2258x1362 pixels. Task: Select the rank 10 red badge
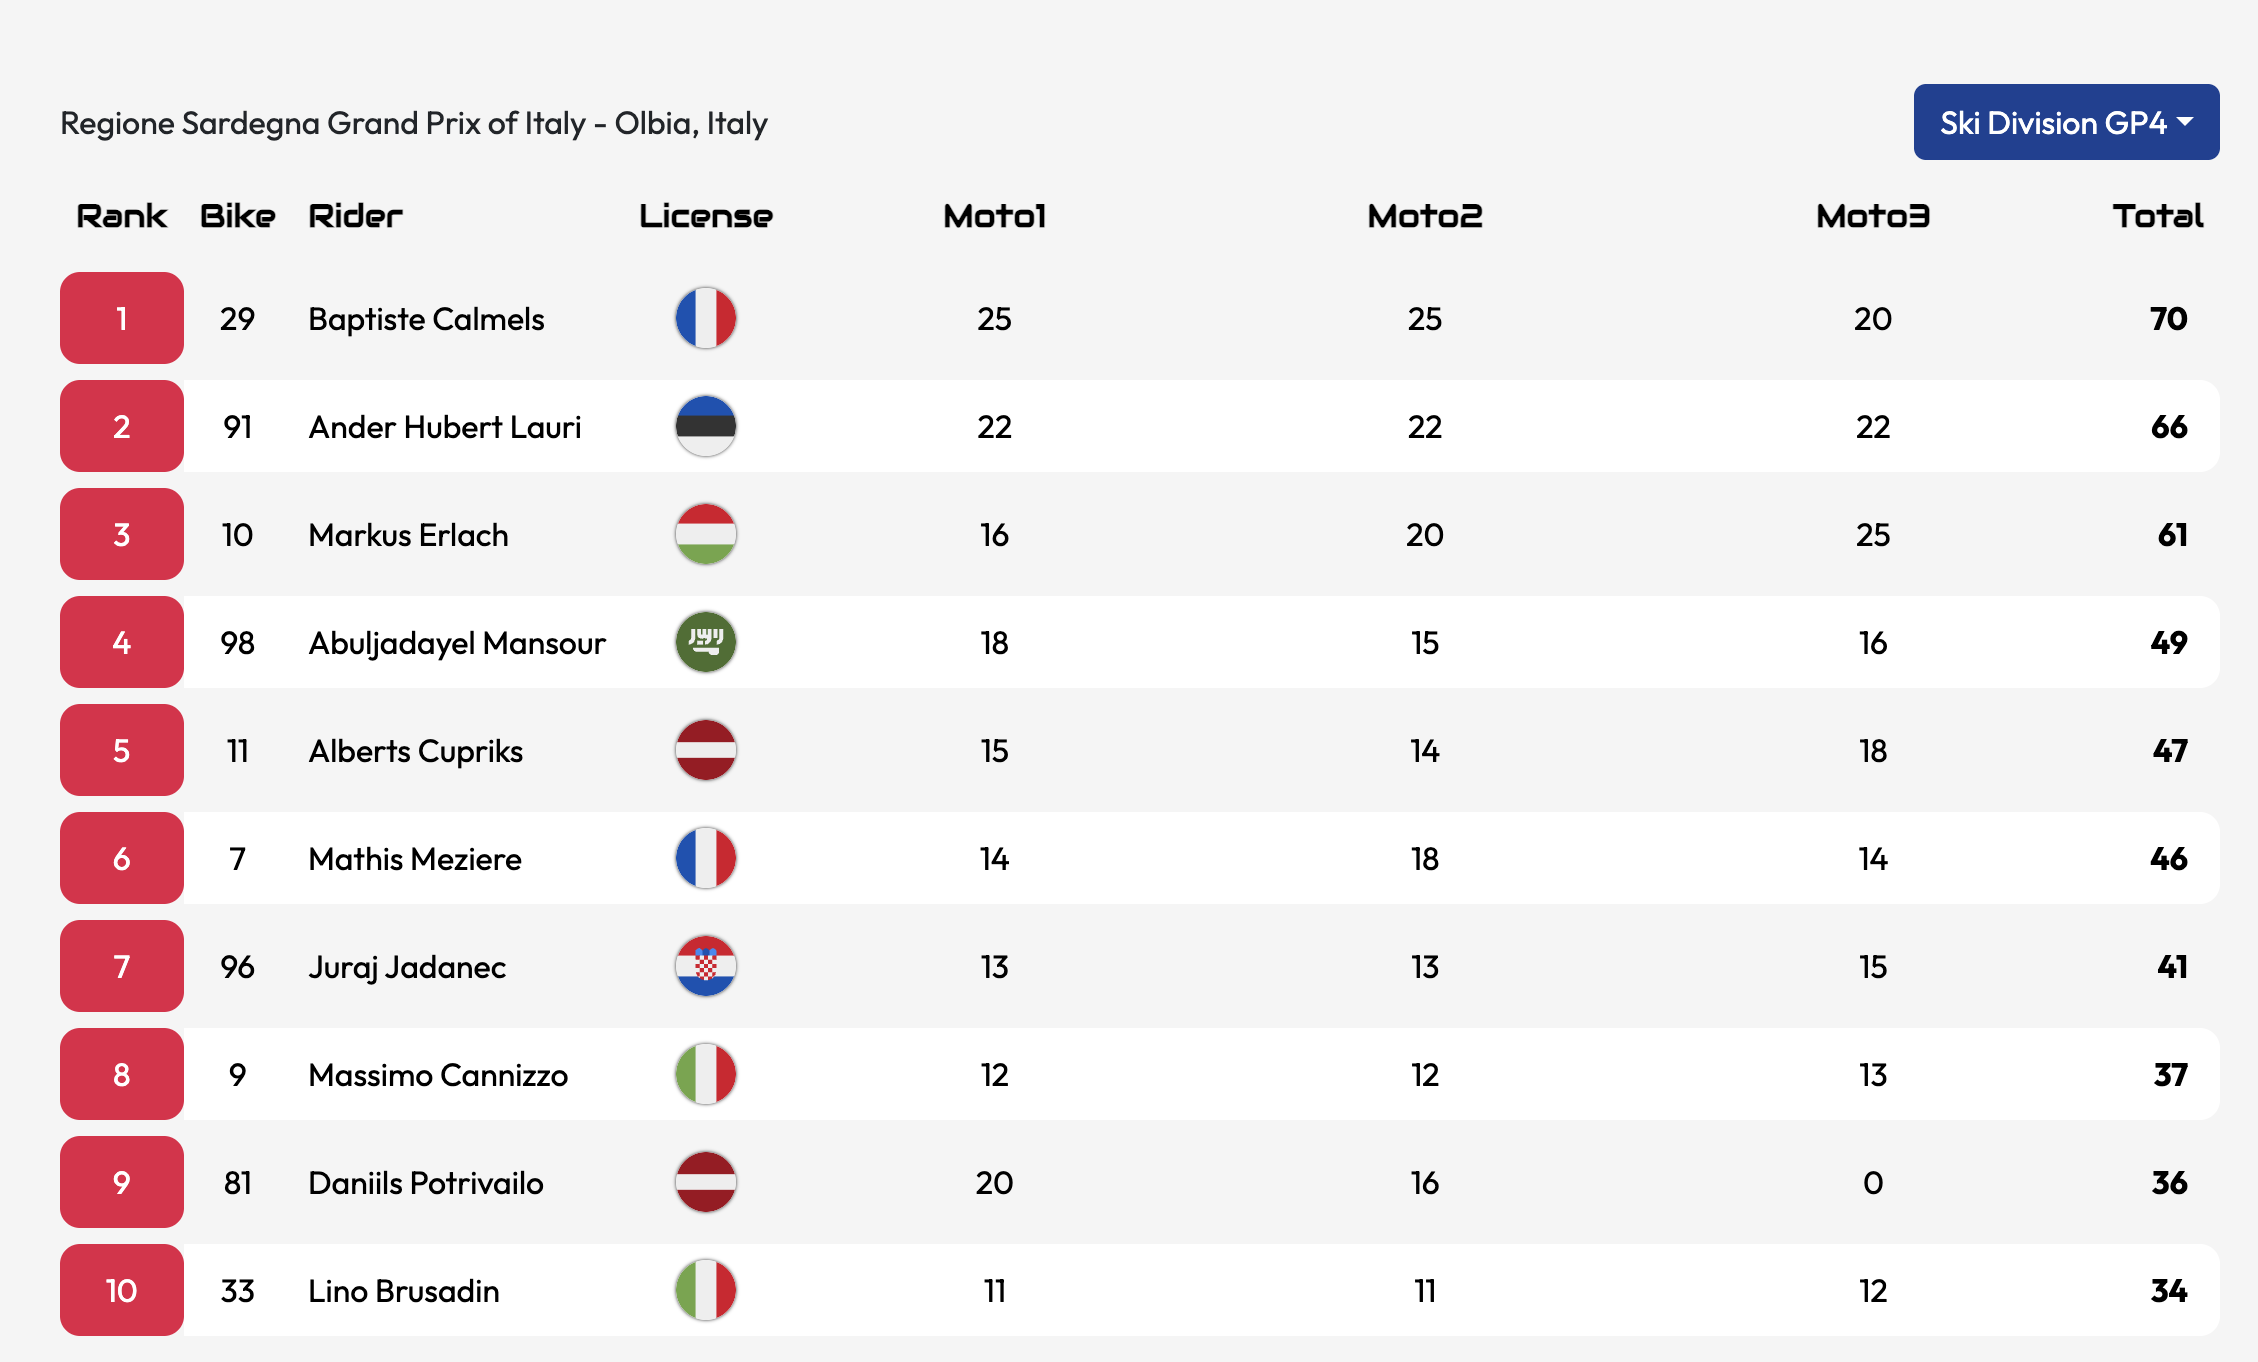click(122, 1290)
